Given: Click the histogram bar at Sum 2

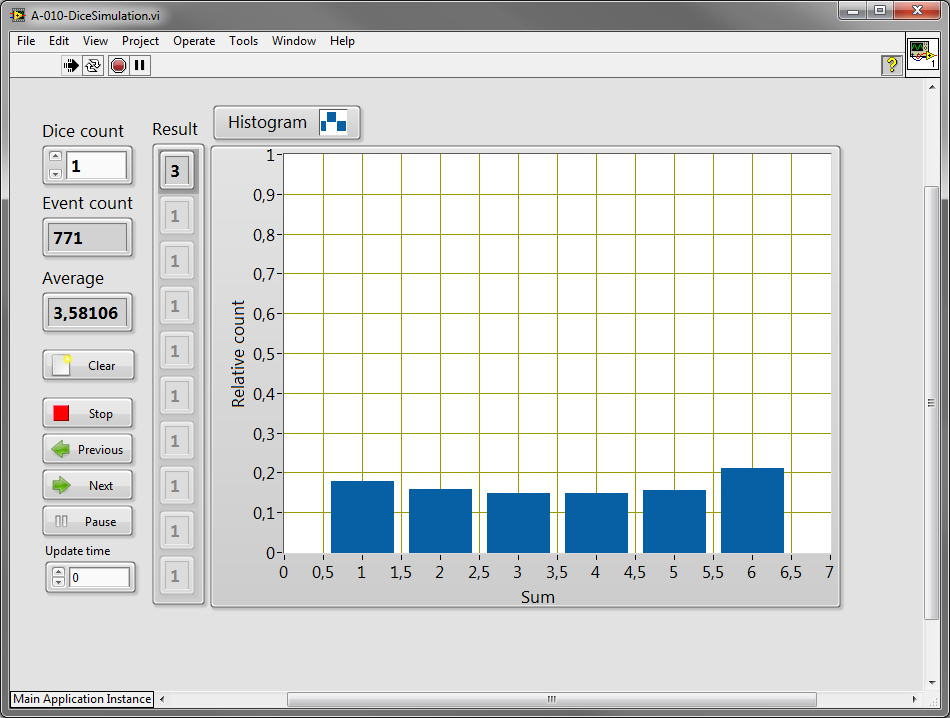Looking at the screenshot, I should click(x=440, y=521).
